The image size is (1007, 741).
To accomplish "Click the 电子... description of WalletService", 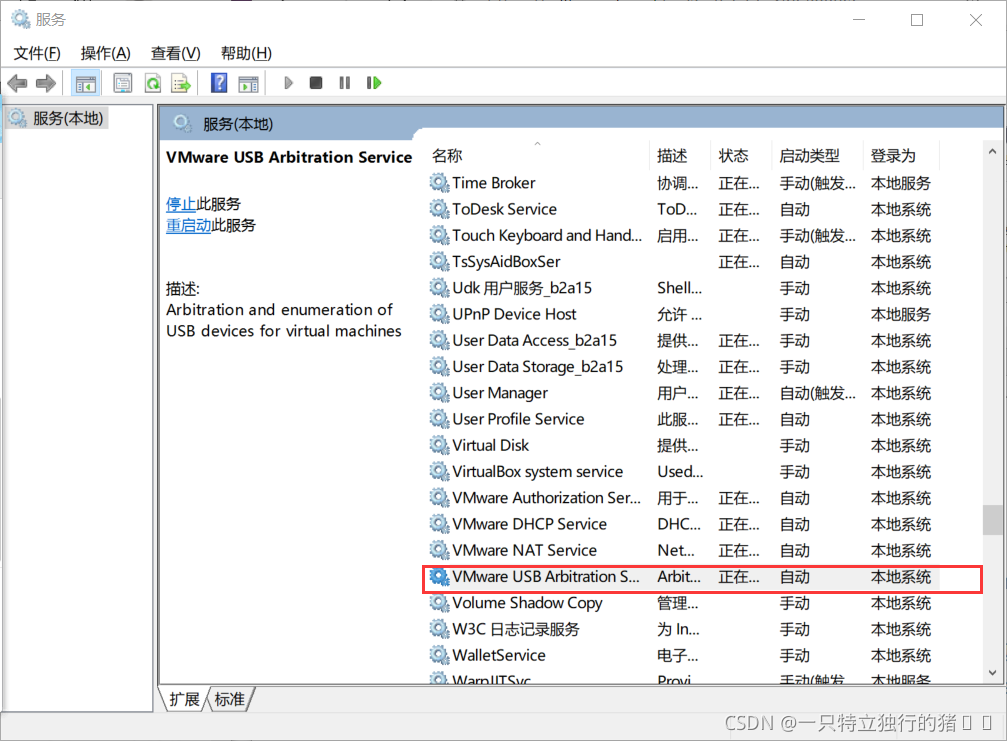I will click(x=678, y=656).
